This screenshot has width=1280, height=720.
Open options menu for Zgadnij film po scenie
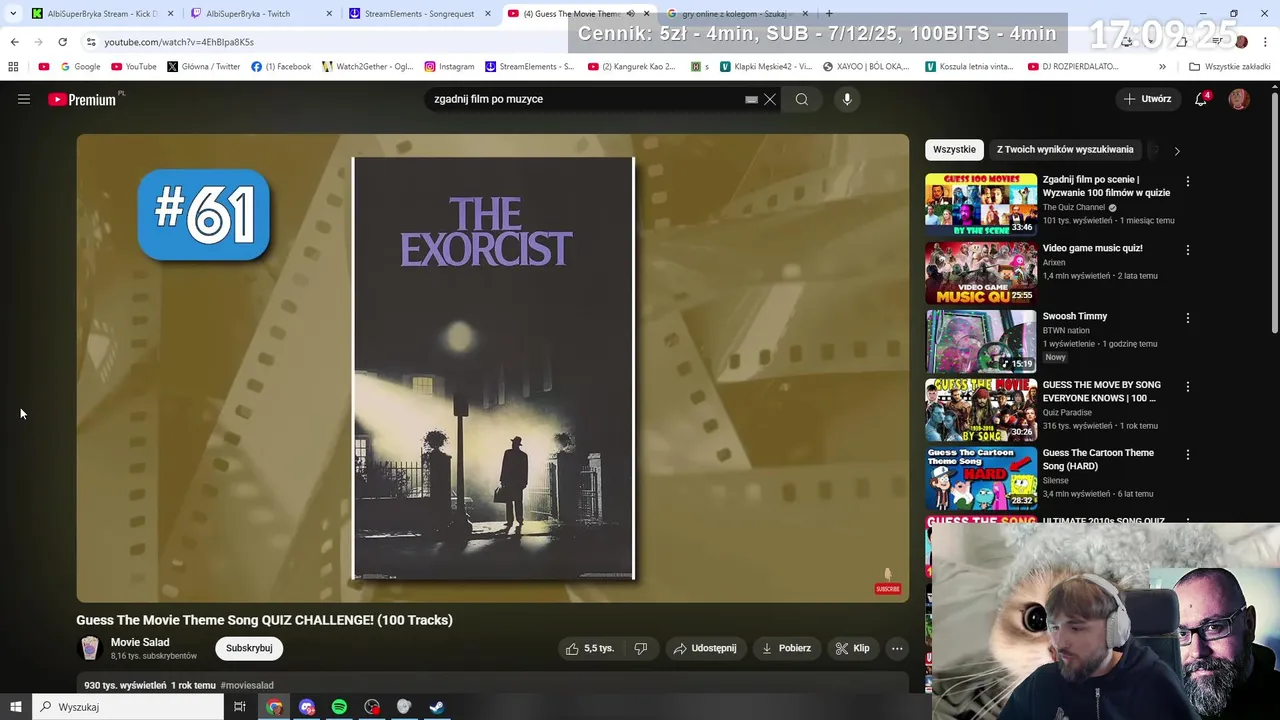pyautogui.click(x=1188, y=182)
